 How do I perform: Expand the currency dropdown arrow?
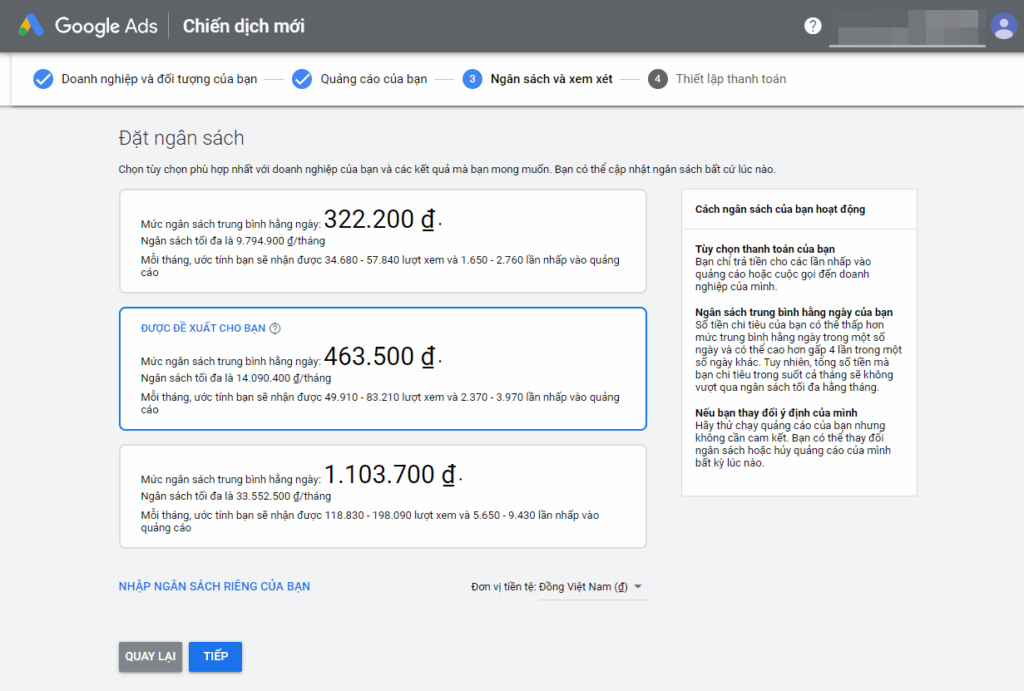click(638, 586)
